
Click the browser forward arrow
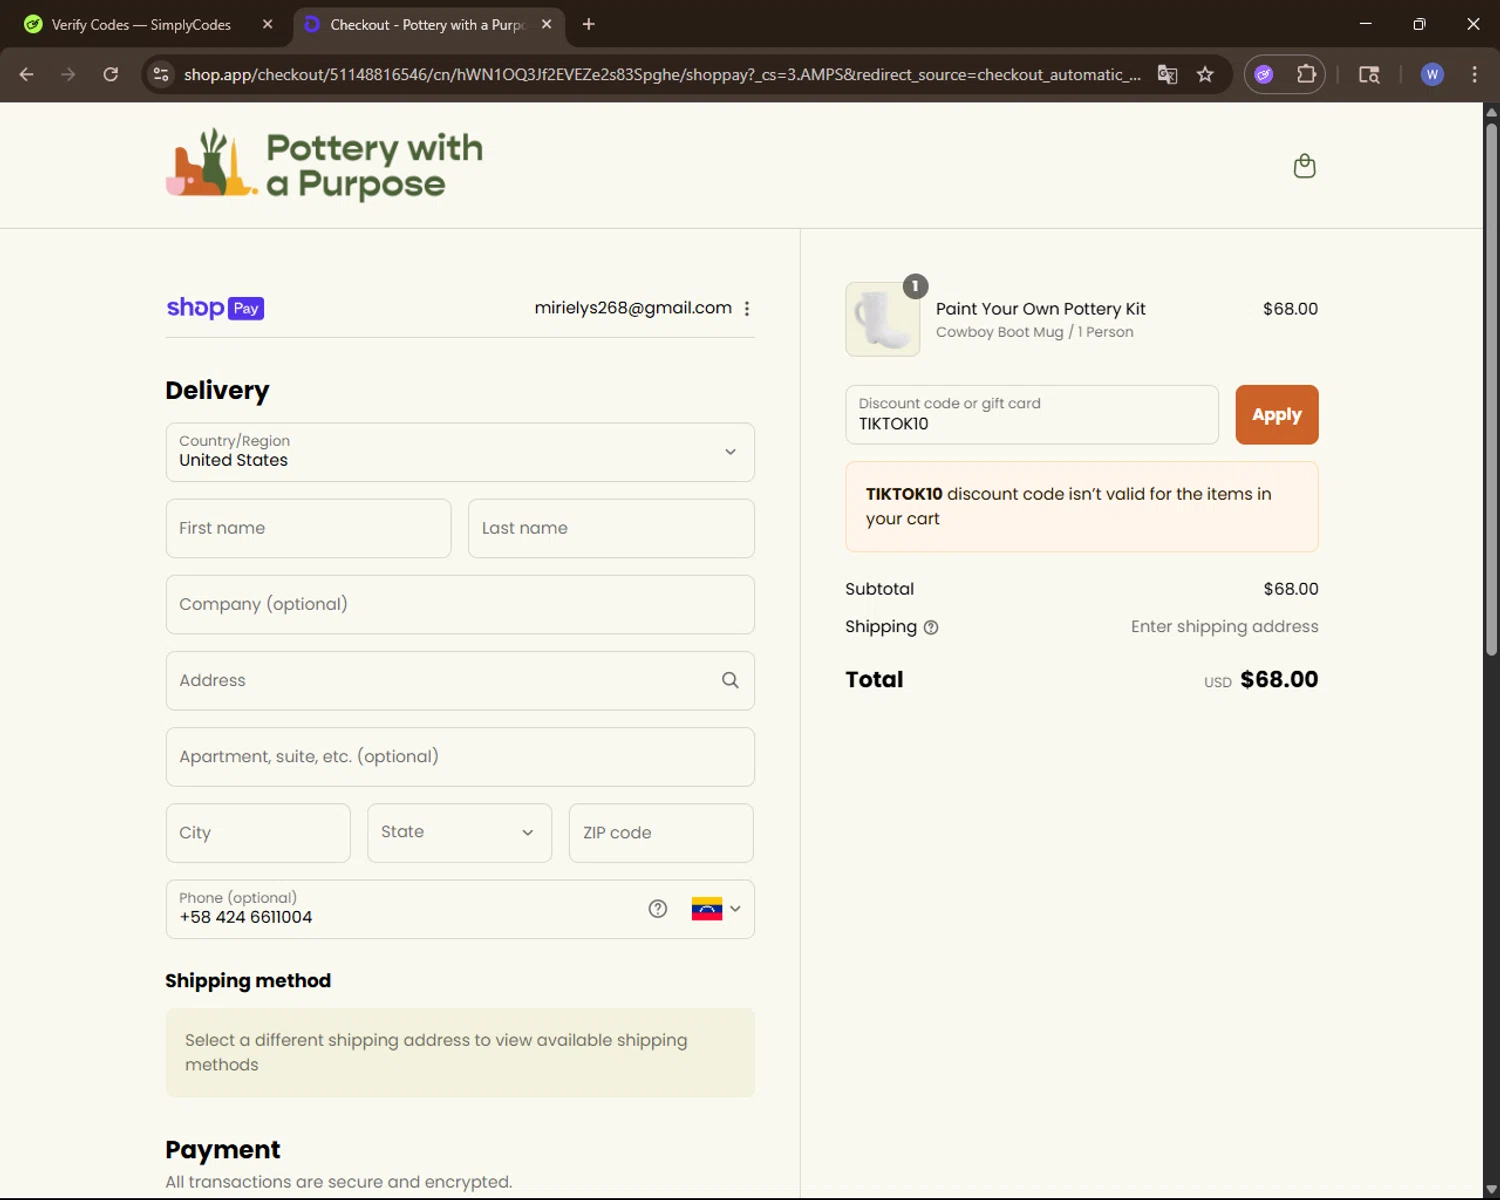[68, 74]
